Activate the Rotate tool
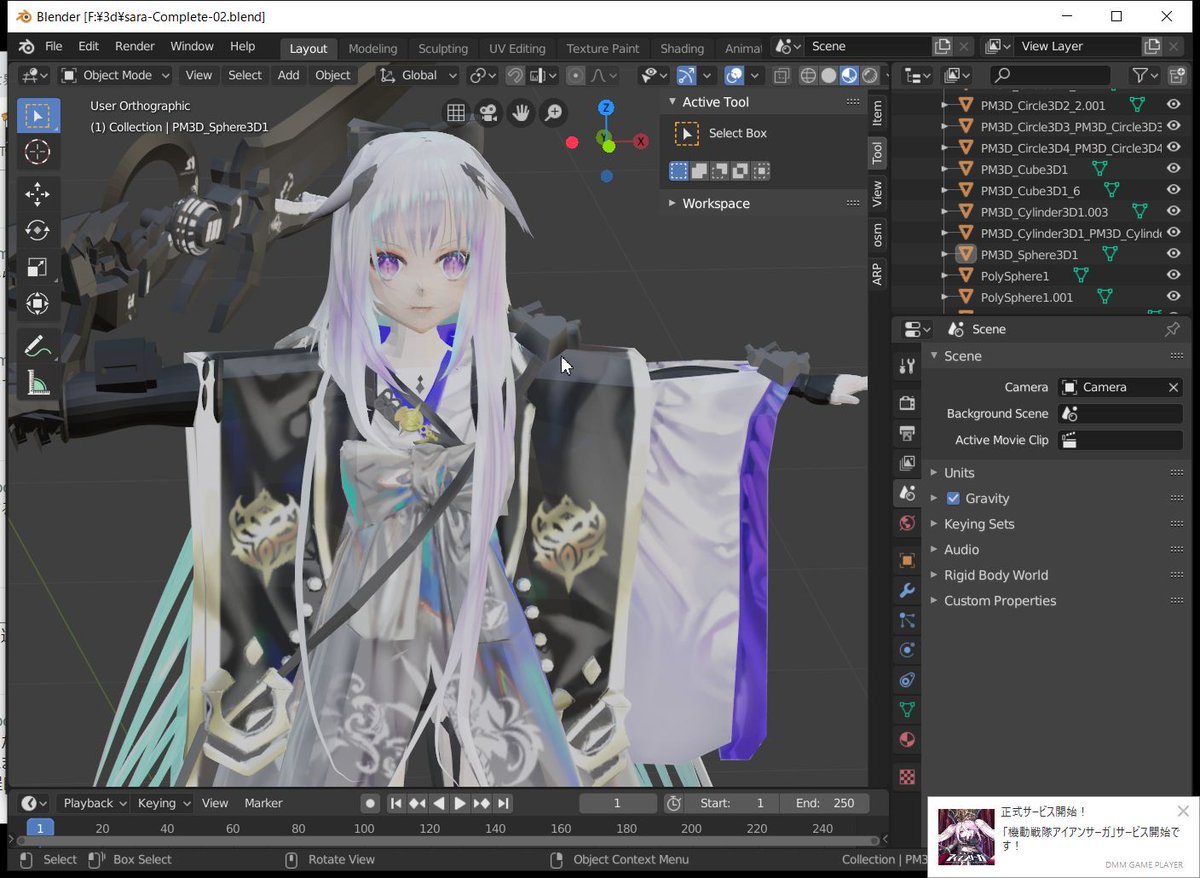 tap(38, 230)
